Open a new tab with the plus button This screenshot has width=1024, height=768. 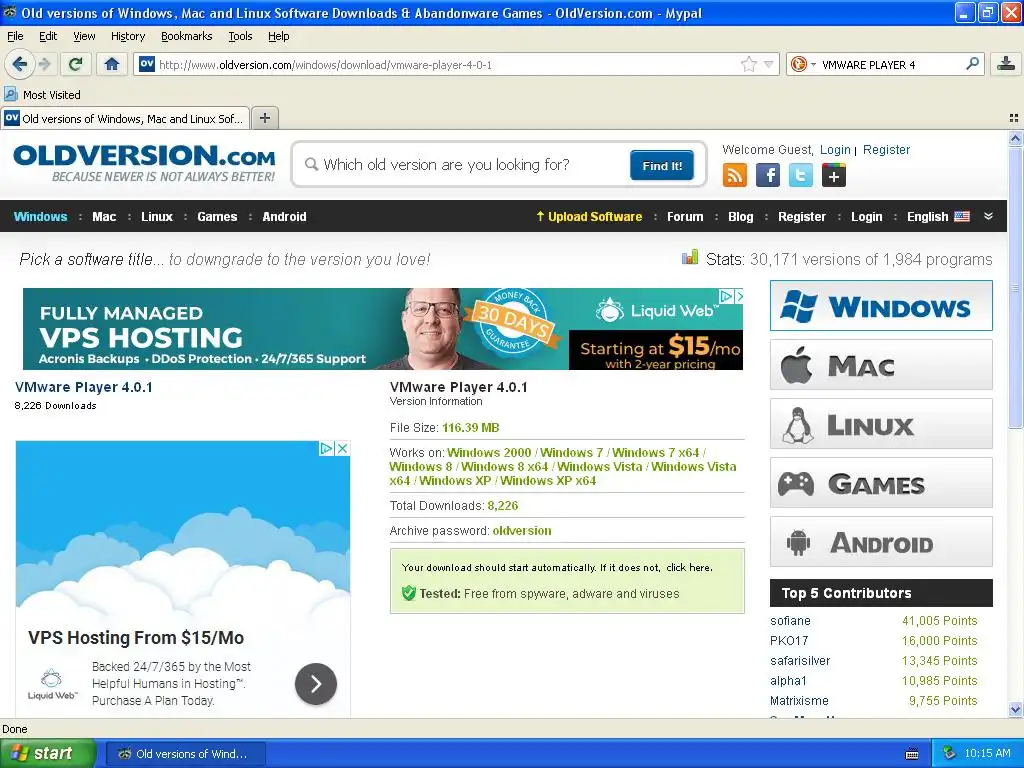tap(264, 118)
